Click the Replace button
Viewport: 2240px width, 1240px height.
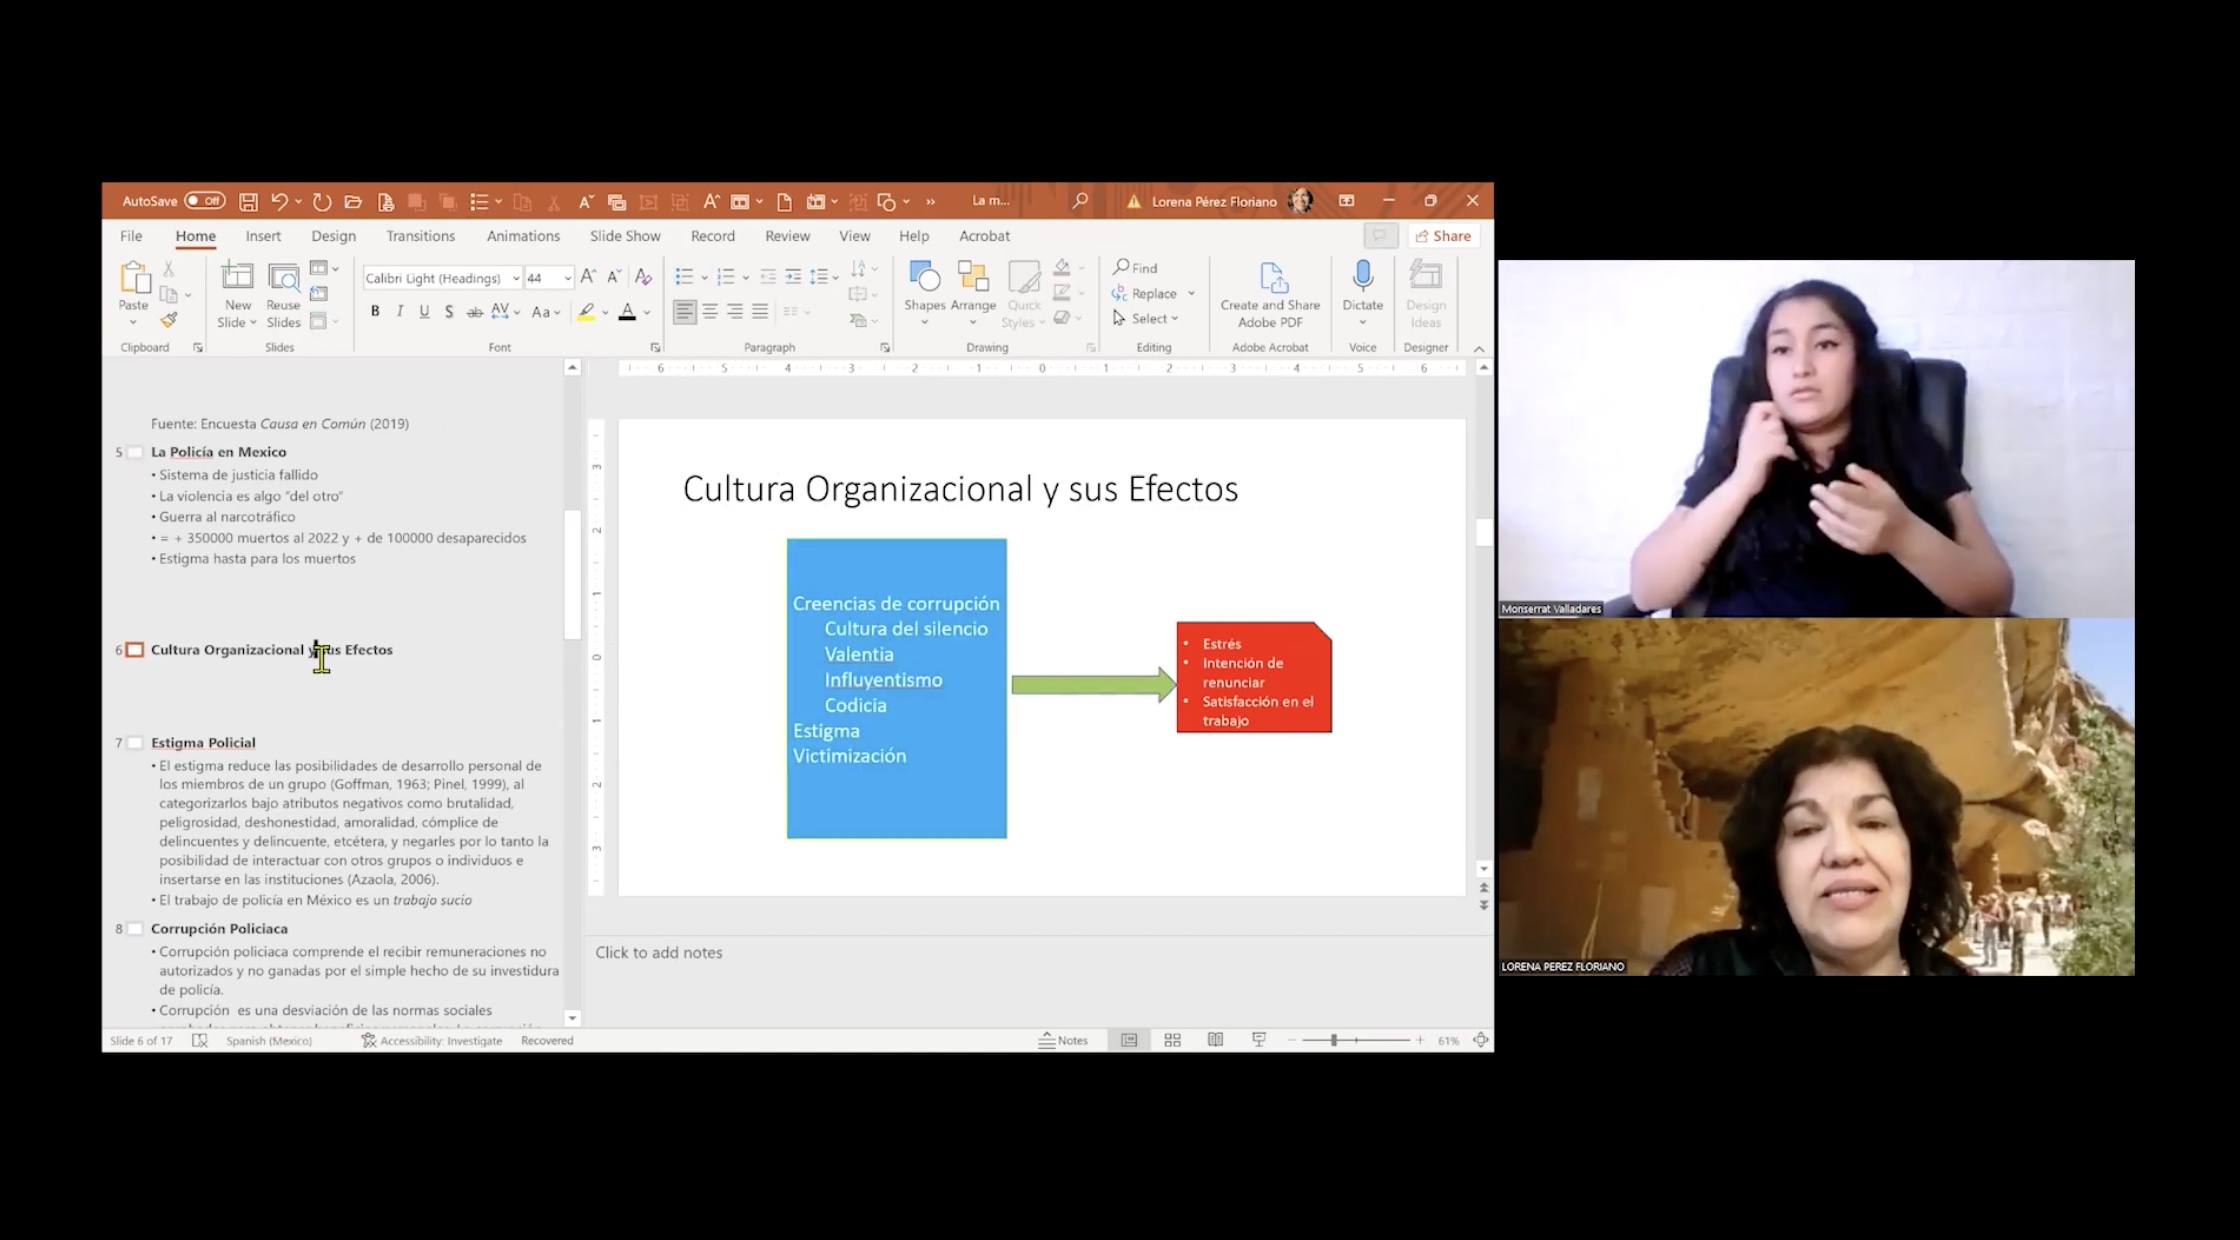(x=1153, y=293)
